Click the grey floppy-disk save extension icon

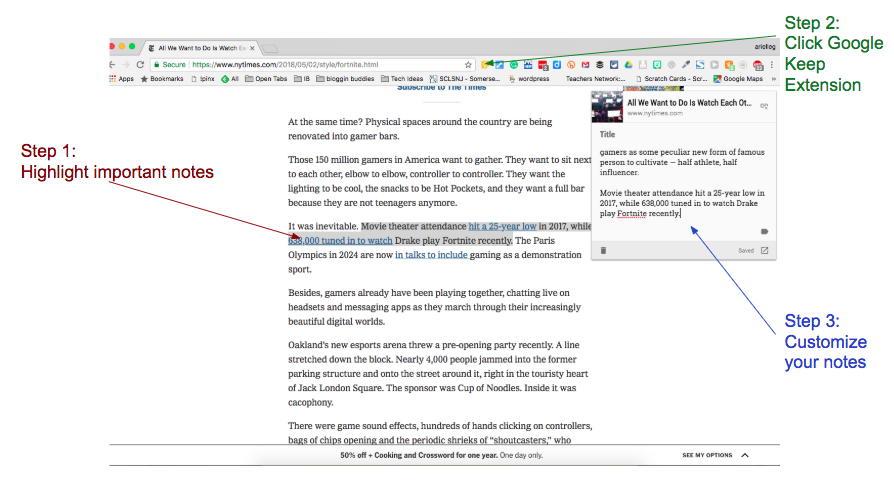pos(643,65)
